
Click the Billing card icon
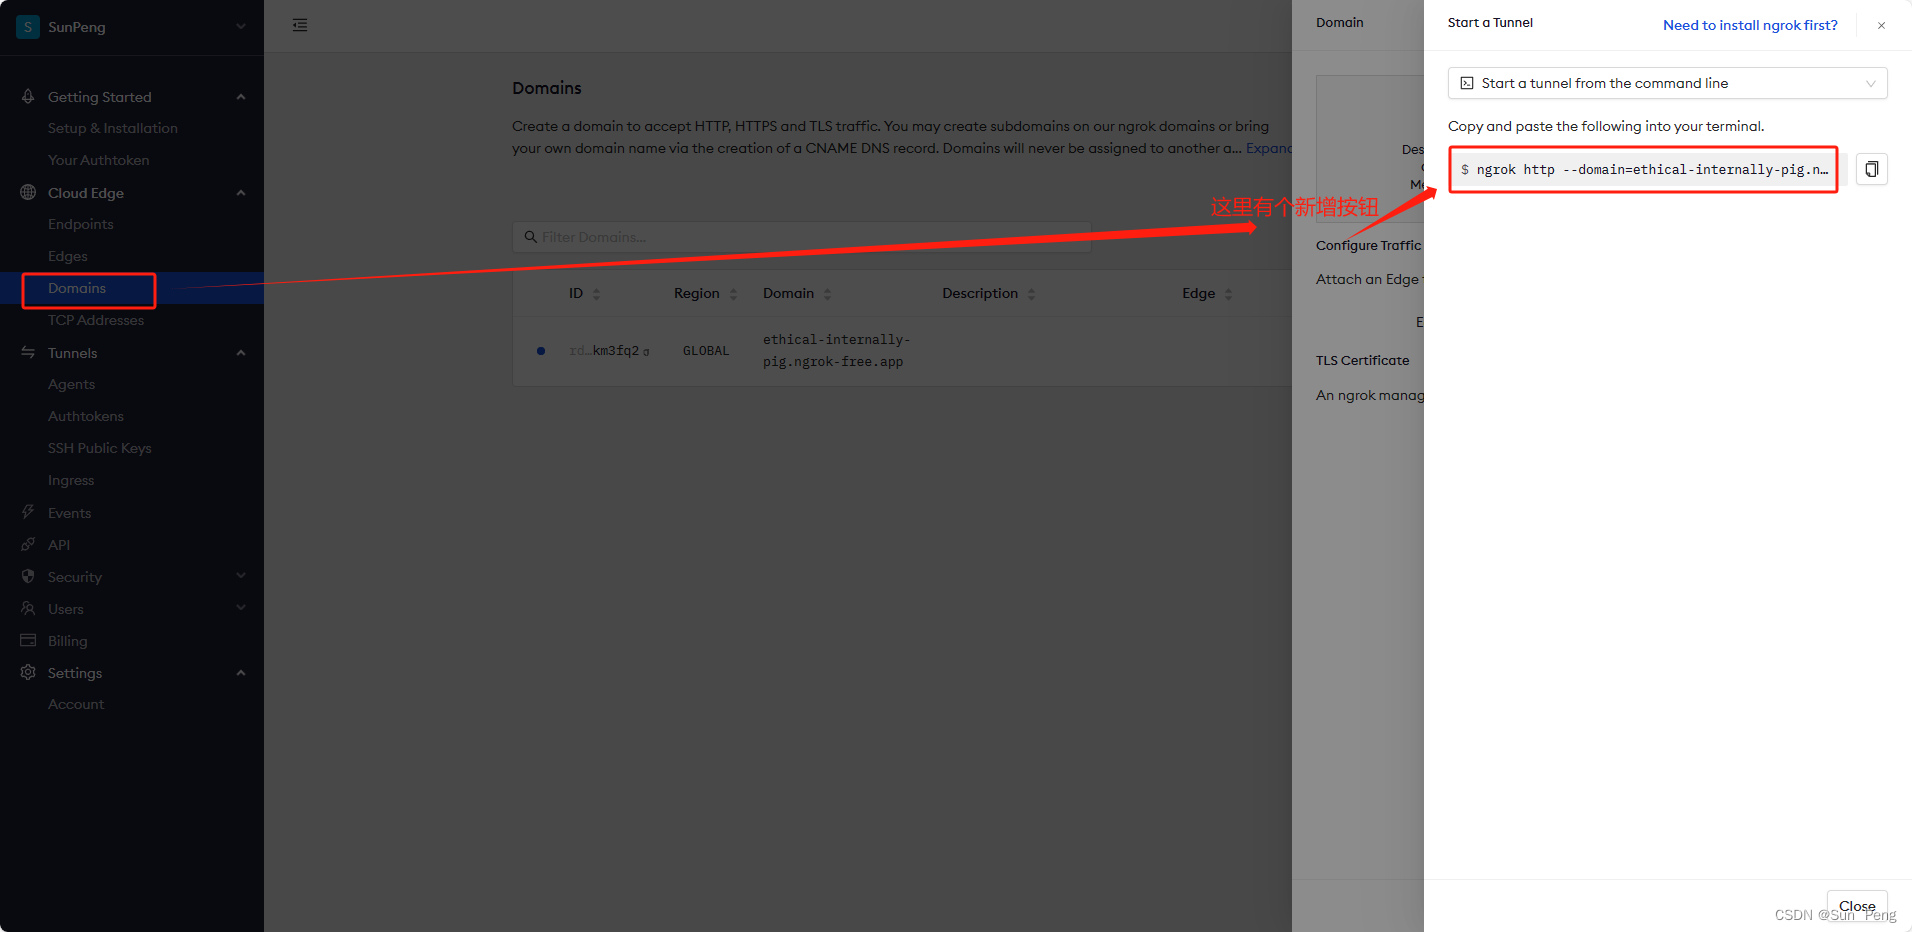coord(28,640)
